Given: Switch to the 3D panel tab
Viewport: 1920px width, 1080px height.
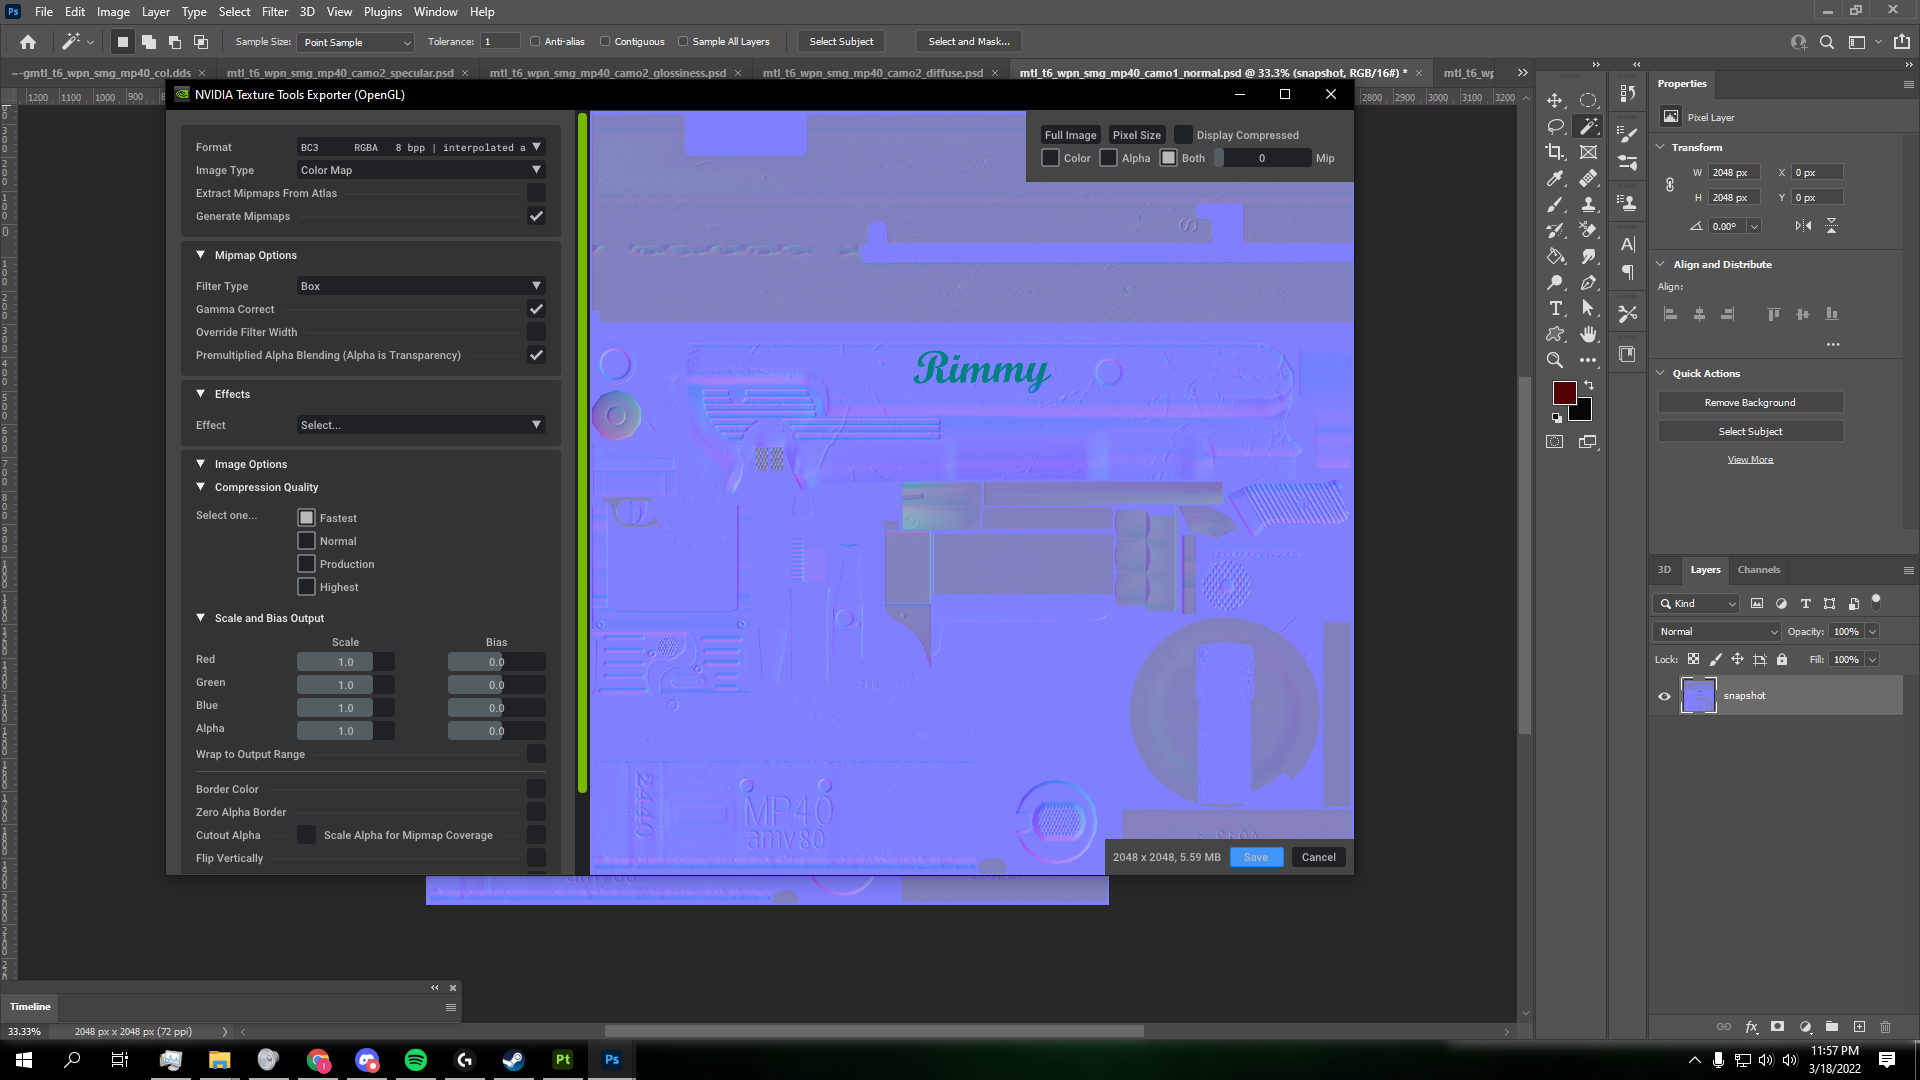Looking at the screenshot, I should 1664,570.
